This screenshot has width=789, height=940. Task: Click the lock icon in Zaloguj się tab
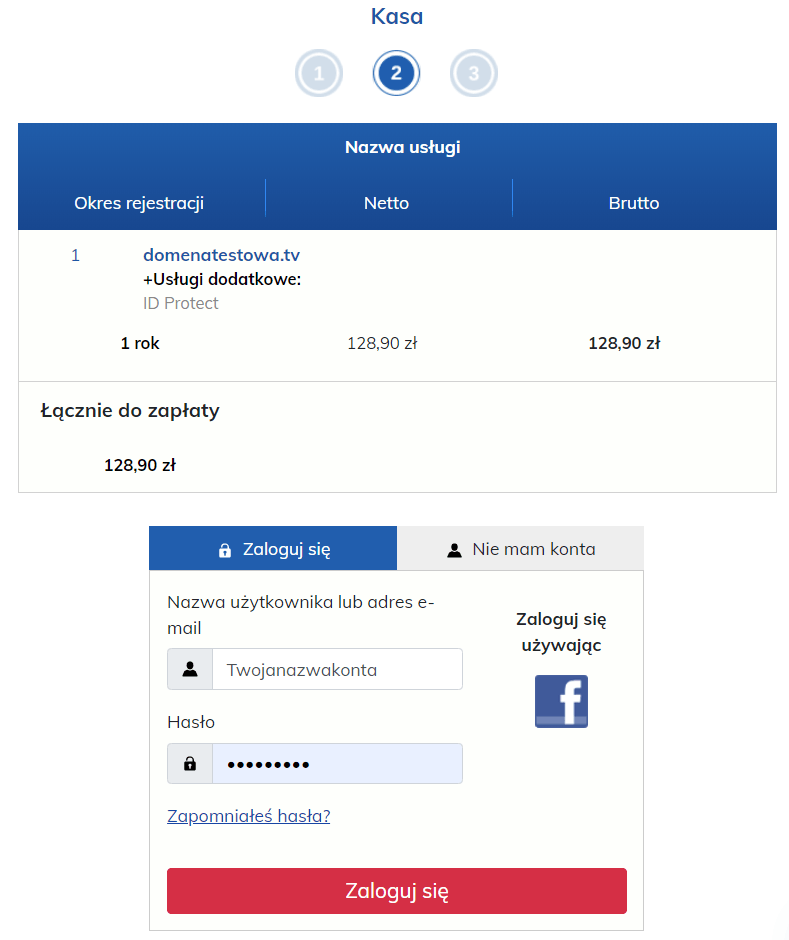click(225, 550)
